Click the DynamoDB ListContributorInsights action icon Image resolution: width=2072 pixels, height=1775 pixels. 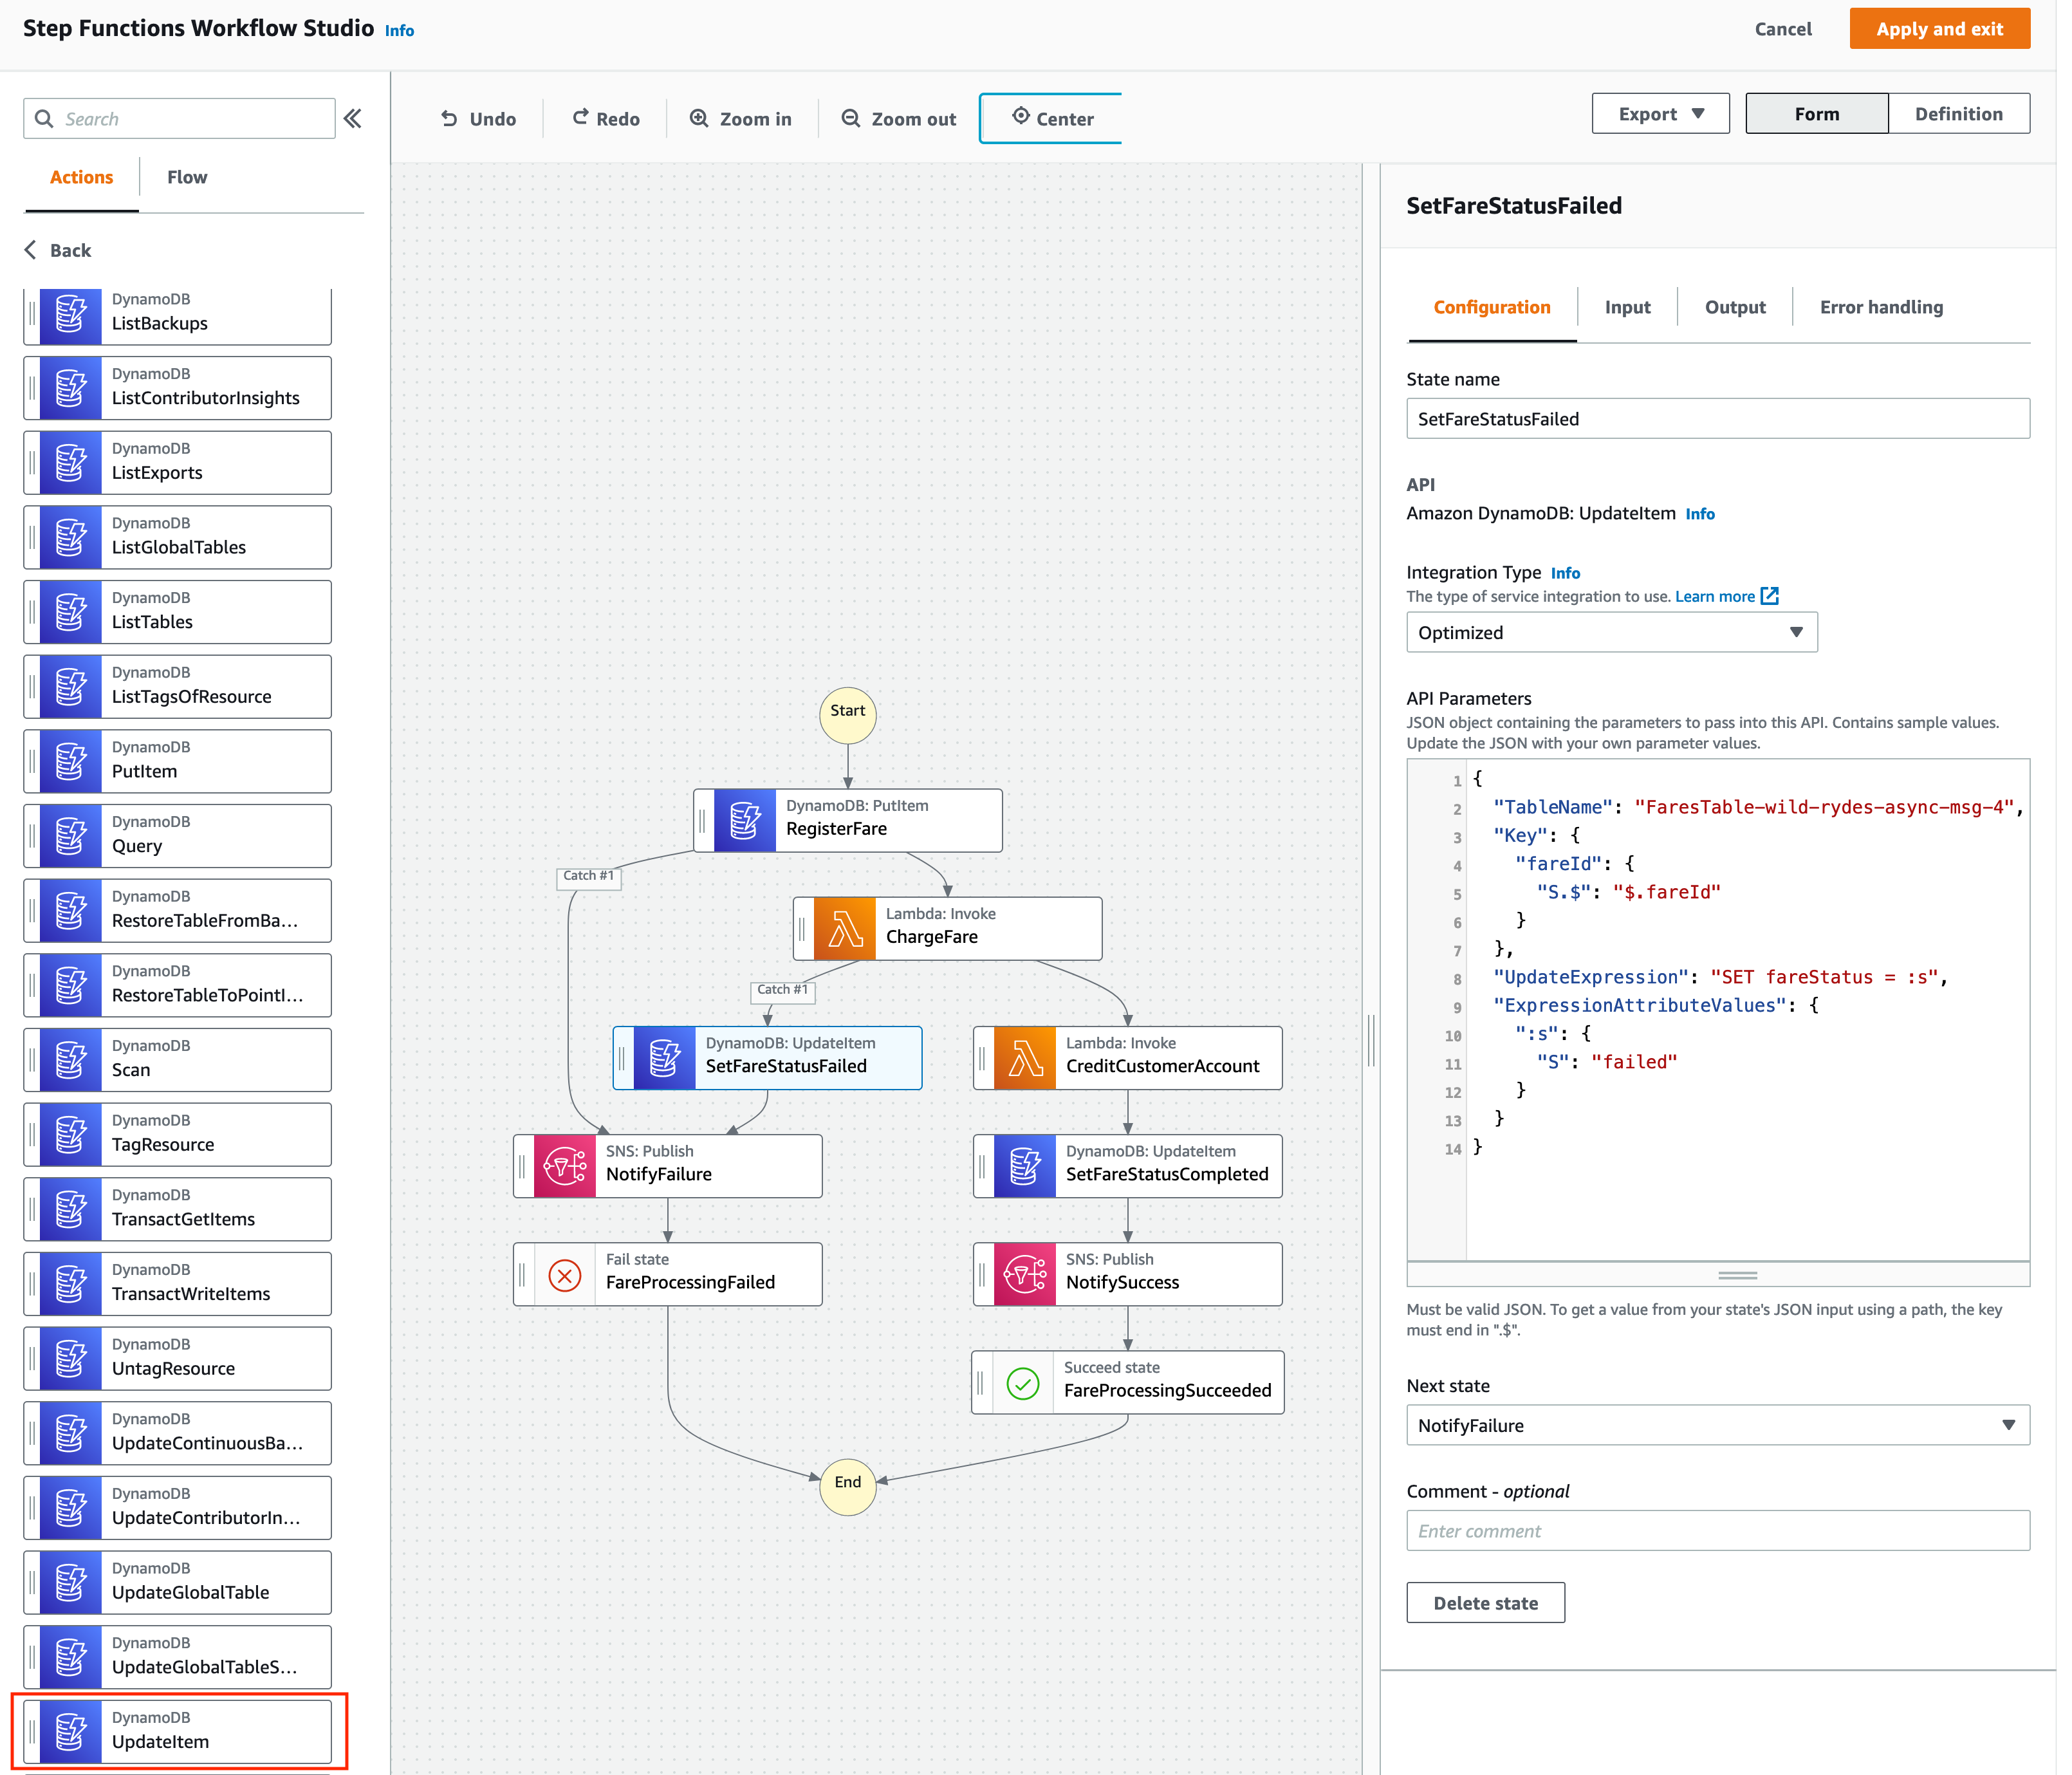[x=71, y=388]
